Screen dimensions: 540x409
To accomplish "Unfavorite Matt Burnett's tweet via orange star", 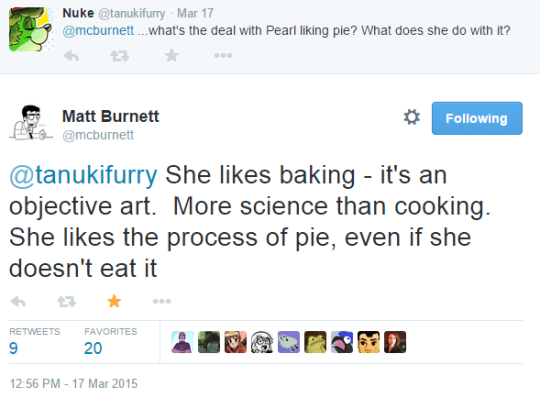I will (x=114, y=301).
